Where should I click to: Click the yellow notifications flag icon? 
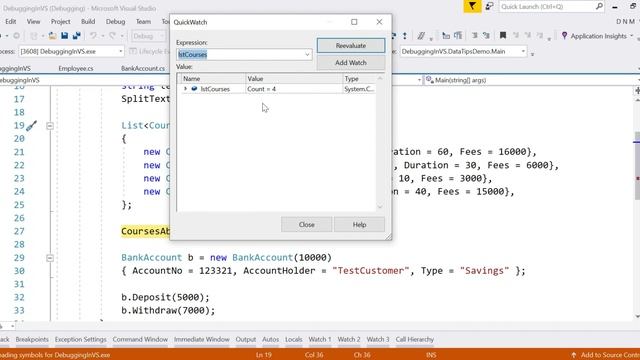tap(472, 6)
